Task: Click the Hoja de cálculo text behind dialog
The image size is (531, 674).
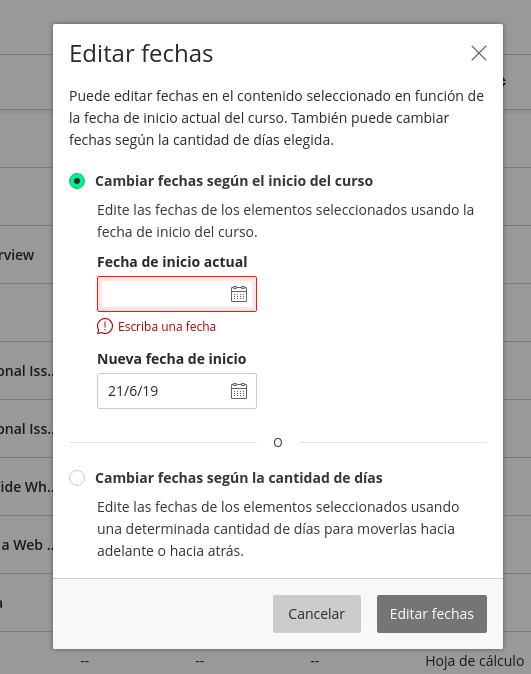Action: 475,661
